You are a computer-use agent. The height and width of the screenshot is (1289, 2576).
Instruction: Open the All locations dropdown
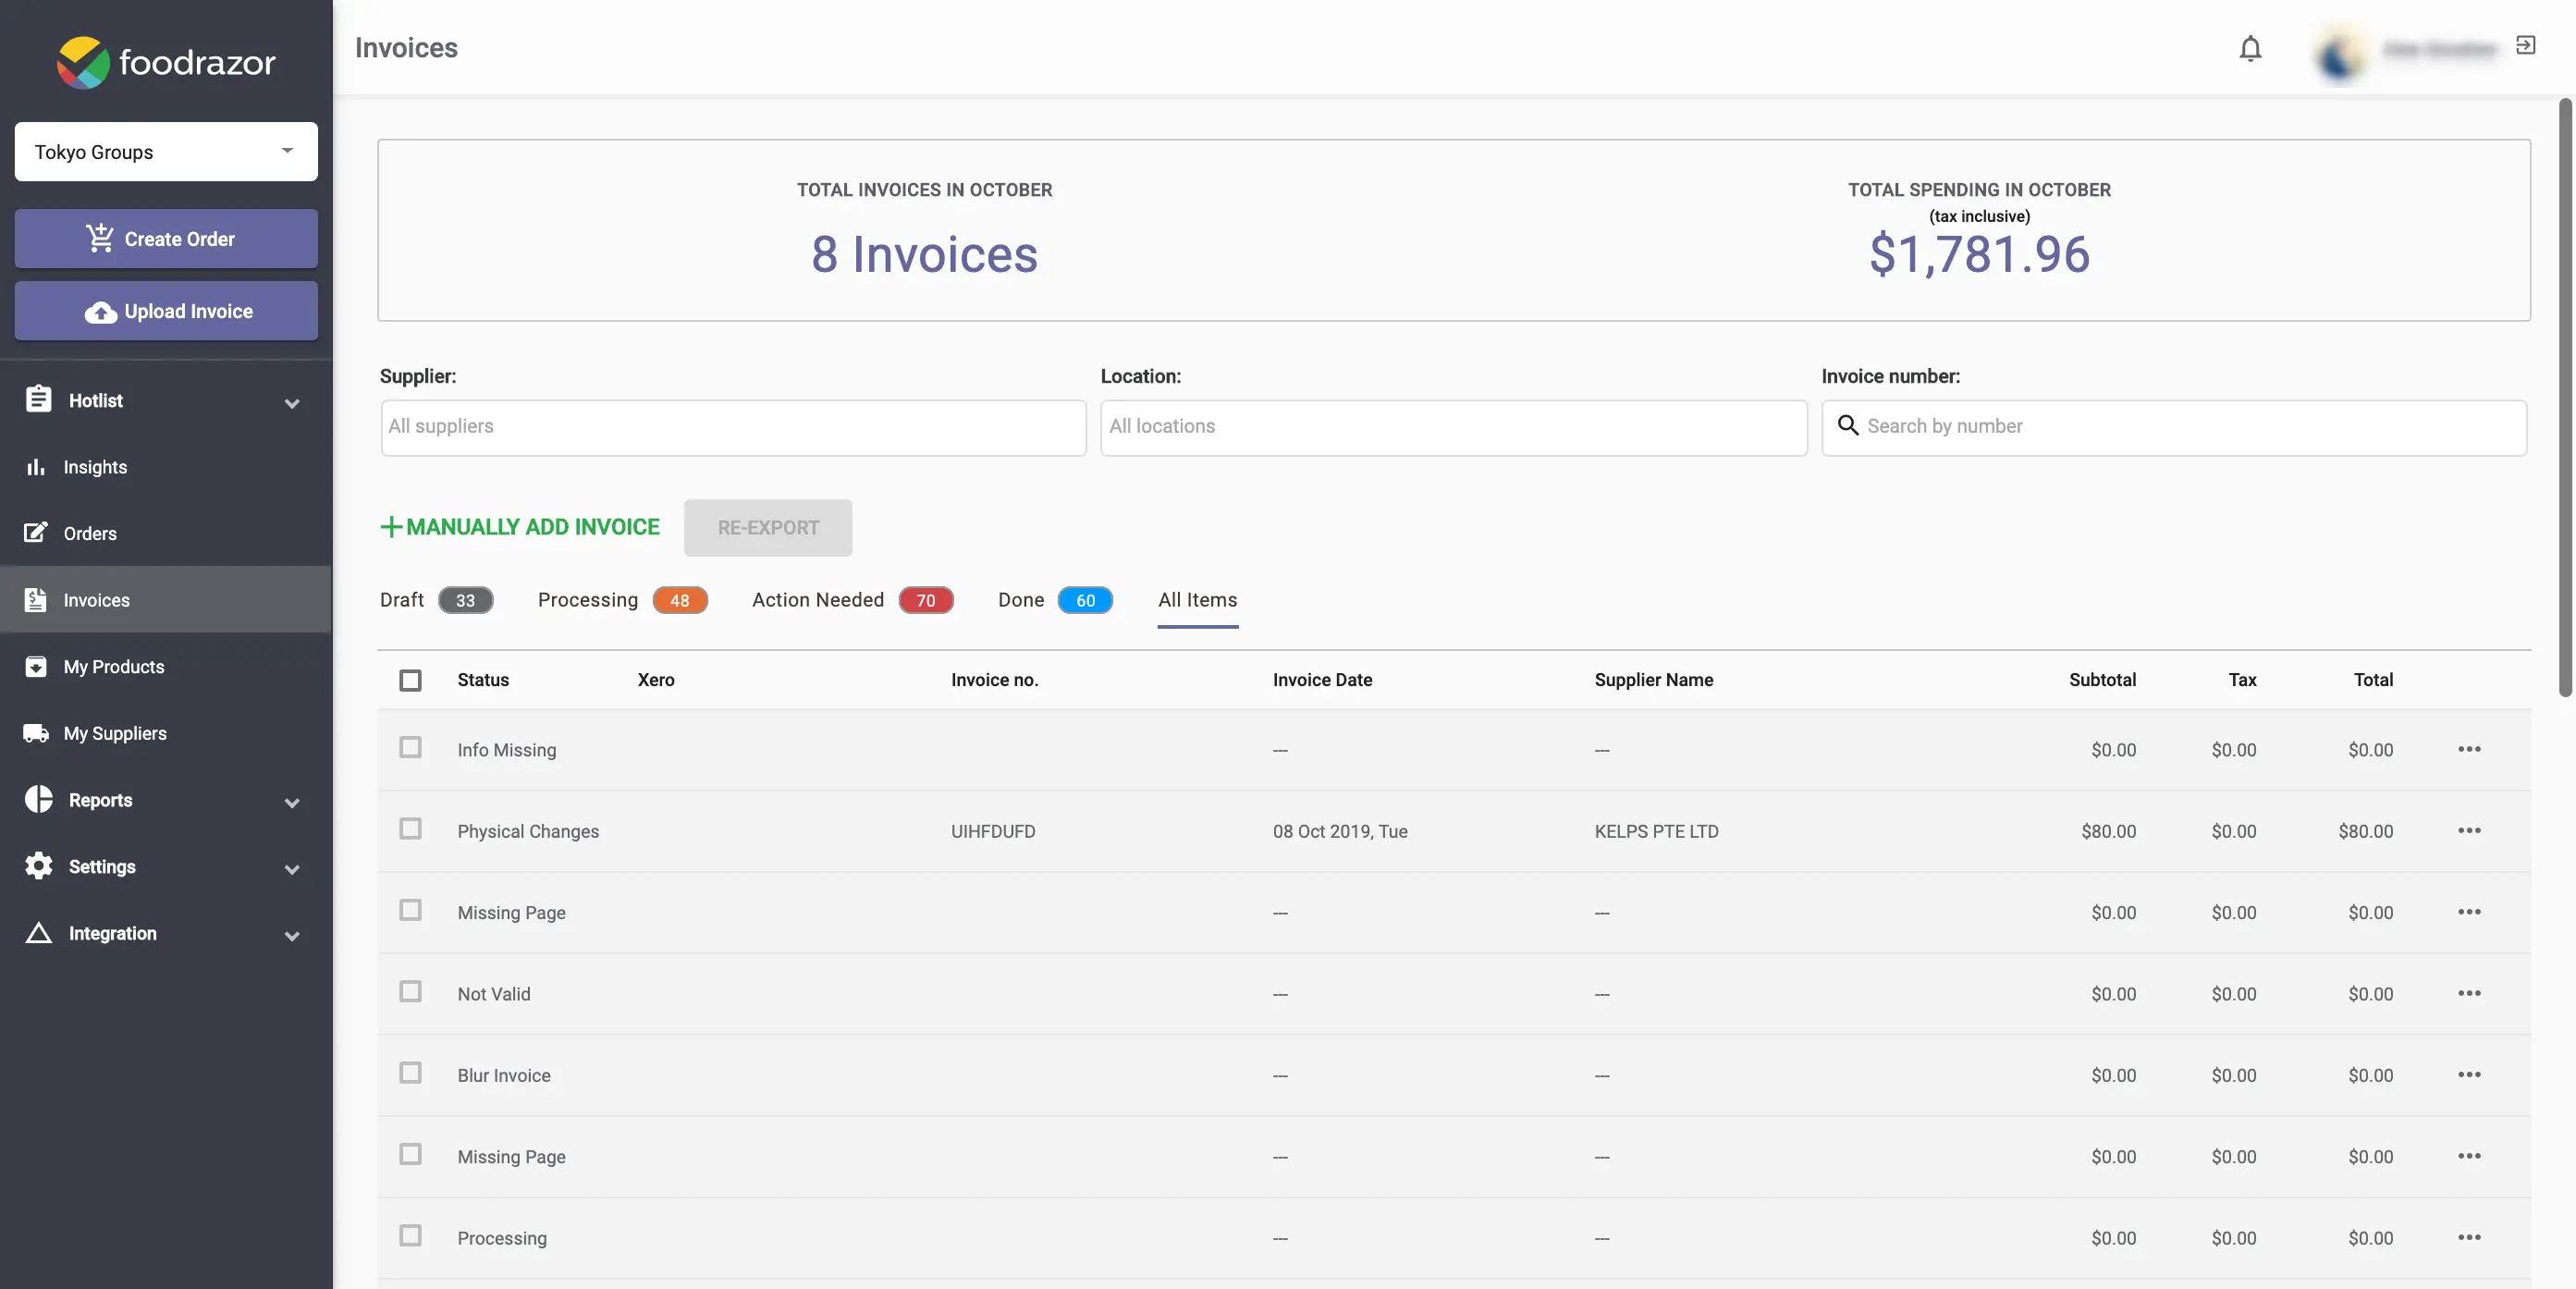(x=1454, y=428)
